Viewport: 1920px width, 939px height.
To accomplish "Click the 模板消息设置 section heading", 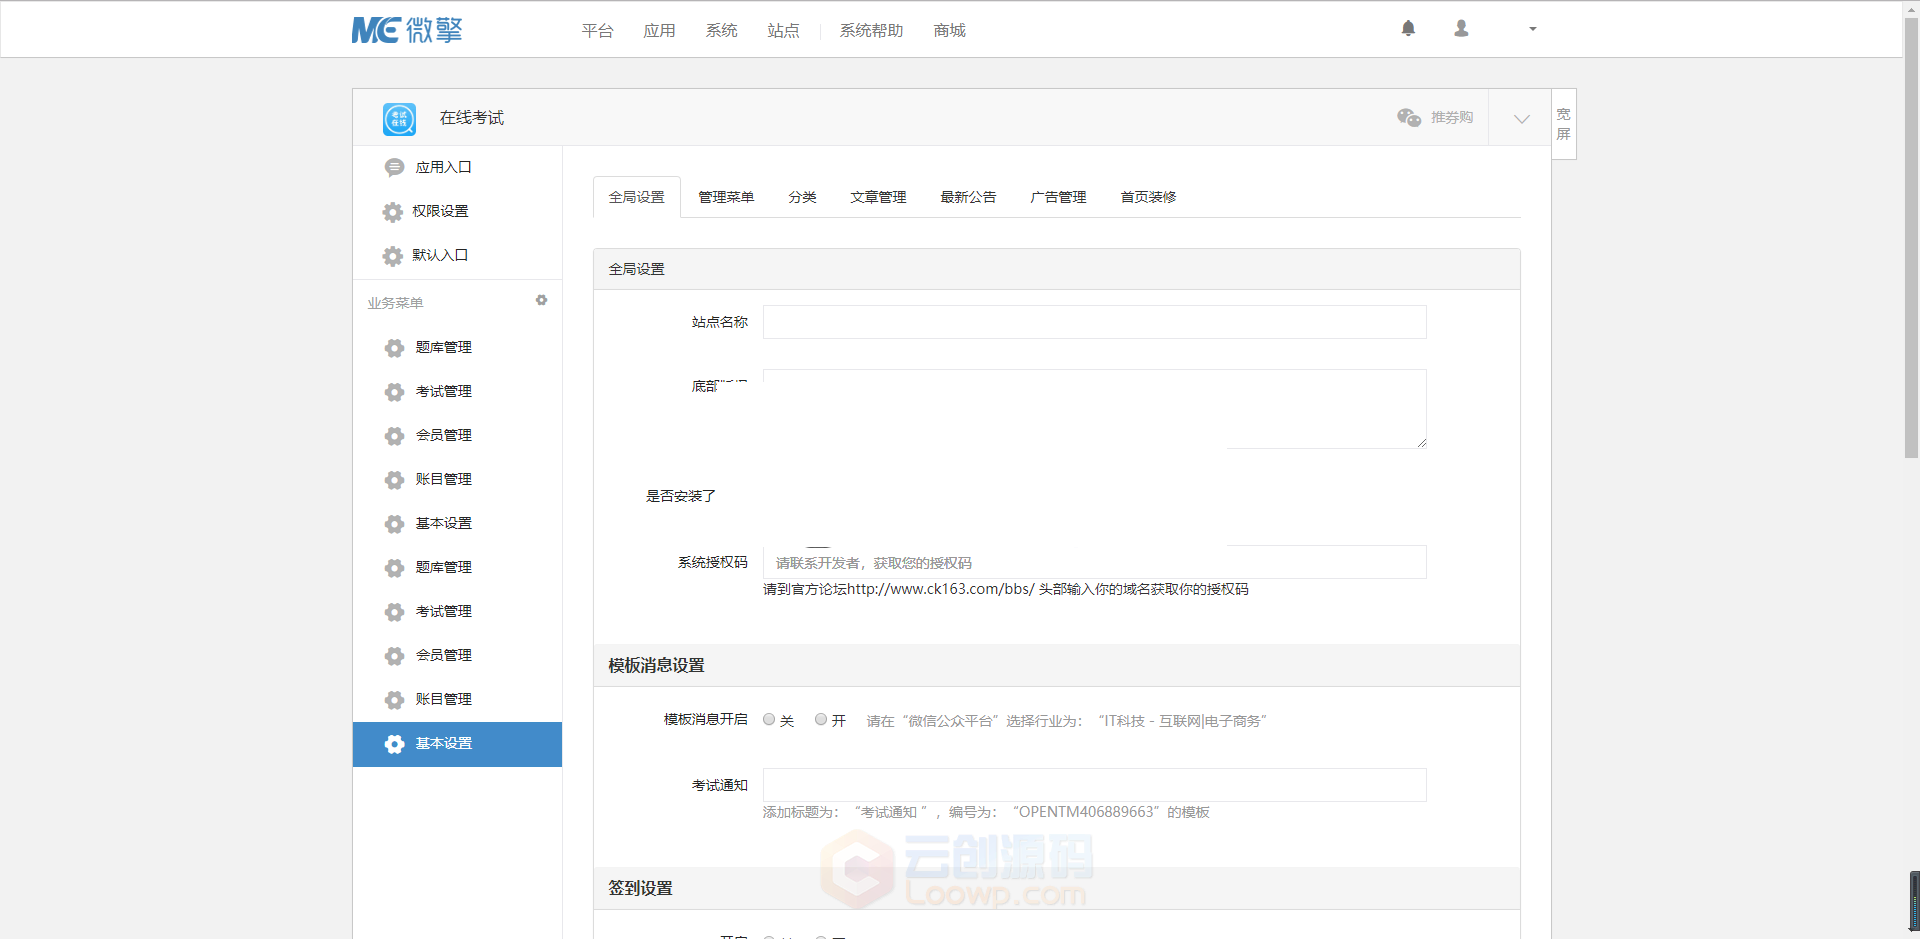I will pos(656,666).
